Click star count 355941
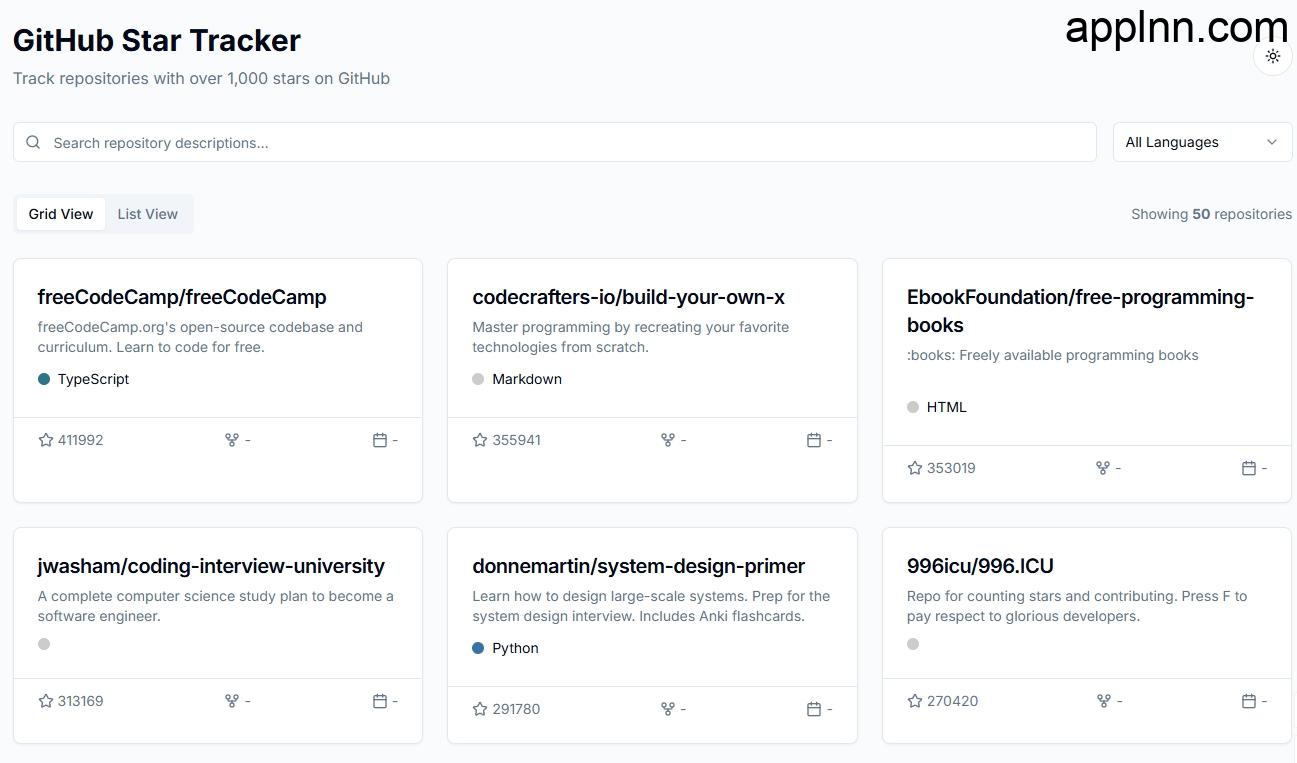1297x763 pixels. click(x=517, y=440)
